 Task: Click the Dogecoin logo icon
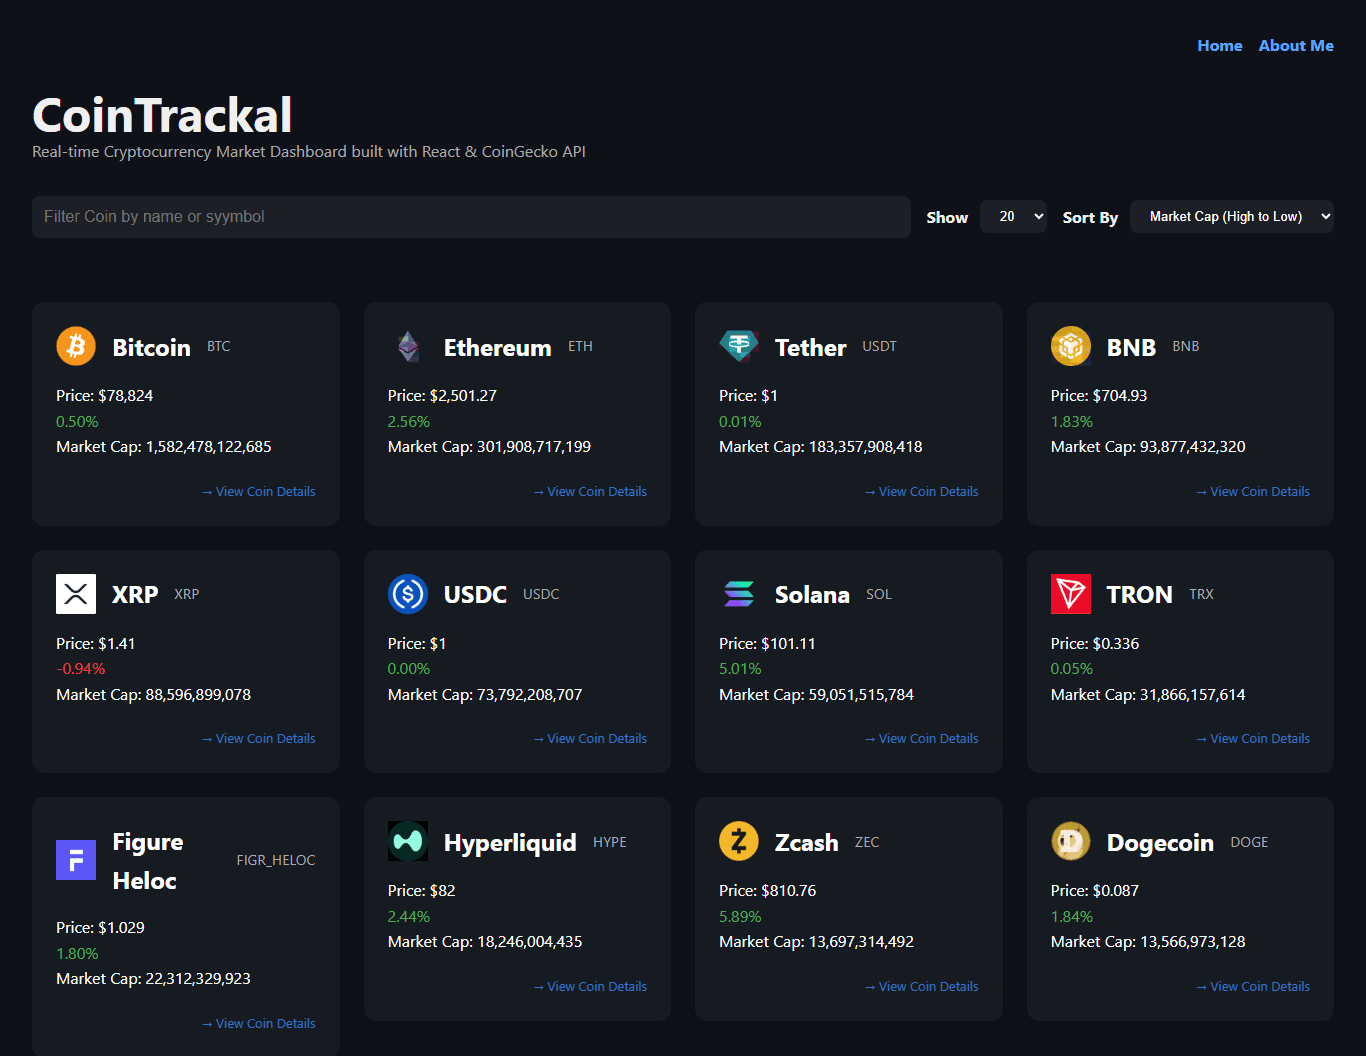[x=1071, y=841]
